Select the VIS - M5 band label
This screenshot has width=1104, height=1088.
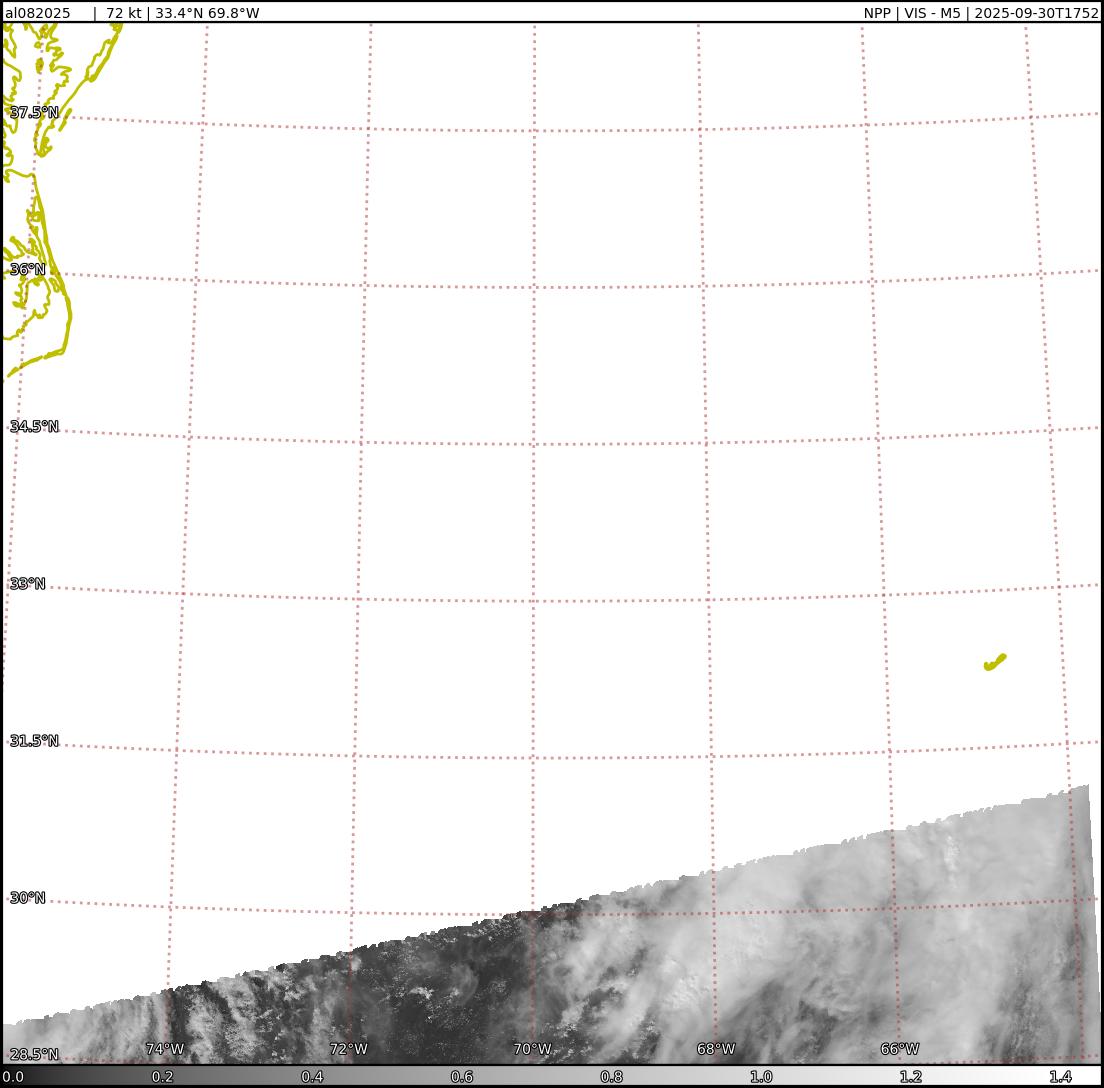931,13
